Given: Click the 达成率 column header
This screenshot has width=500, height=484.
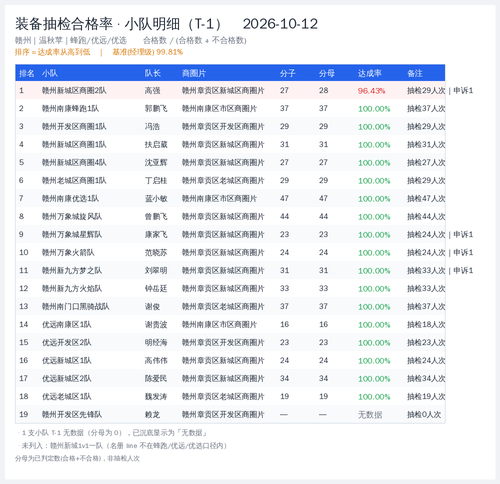Looking at the screenshot, I should (370, 73).
